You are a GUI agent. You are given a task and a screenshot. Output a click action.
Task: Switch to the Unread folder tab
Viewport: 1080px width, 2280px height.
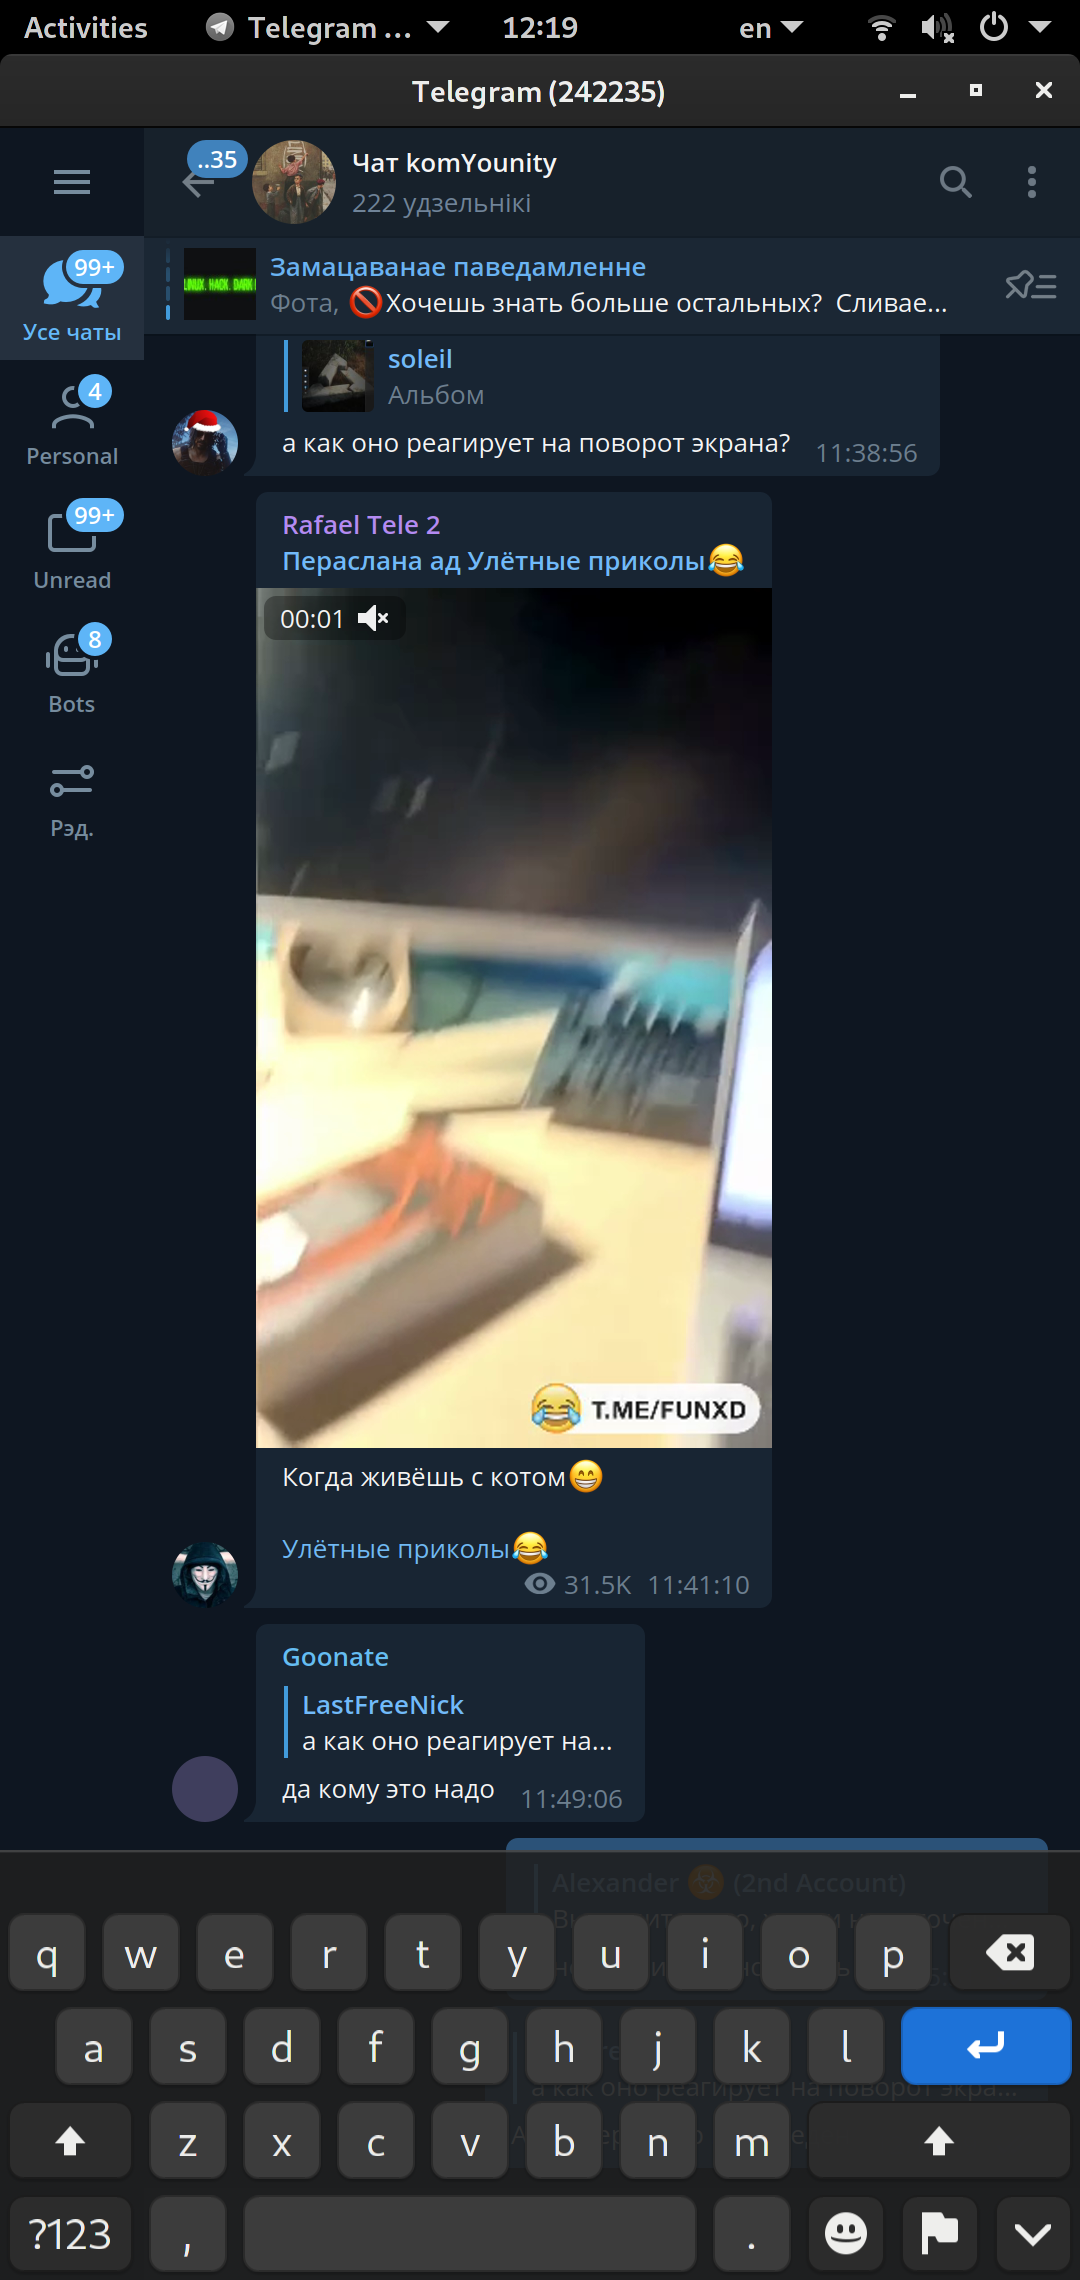point(72,546)
